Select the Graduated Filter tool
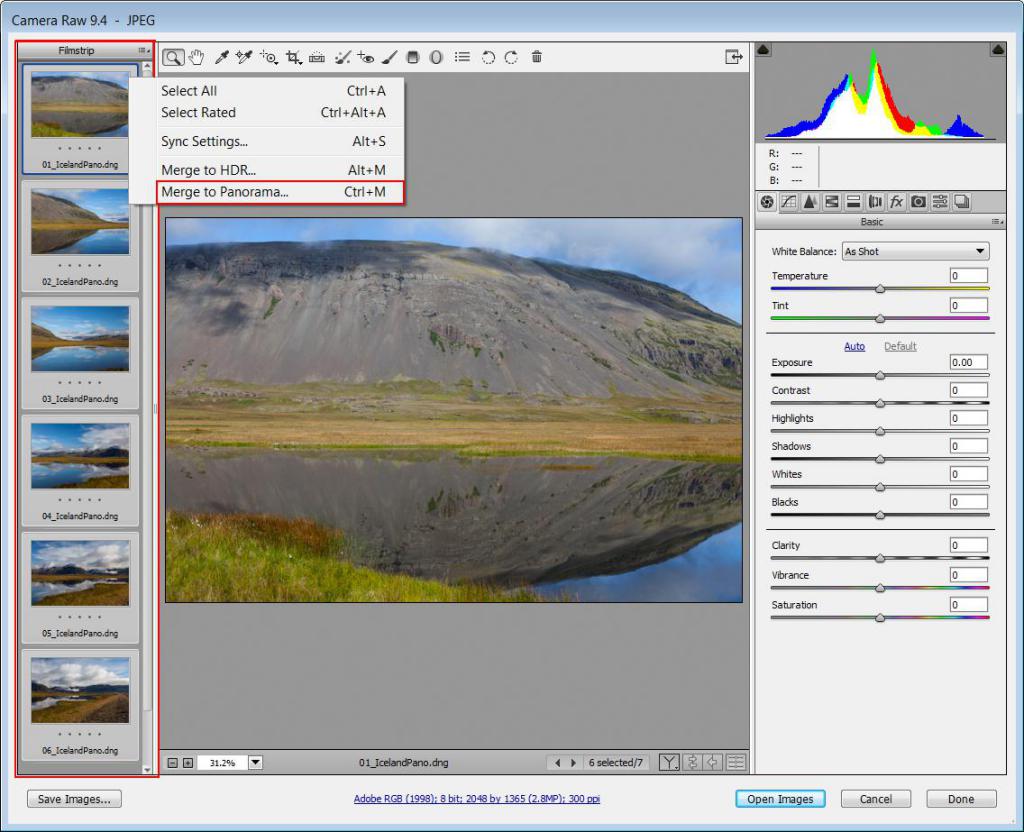 412,57
